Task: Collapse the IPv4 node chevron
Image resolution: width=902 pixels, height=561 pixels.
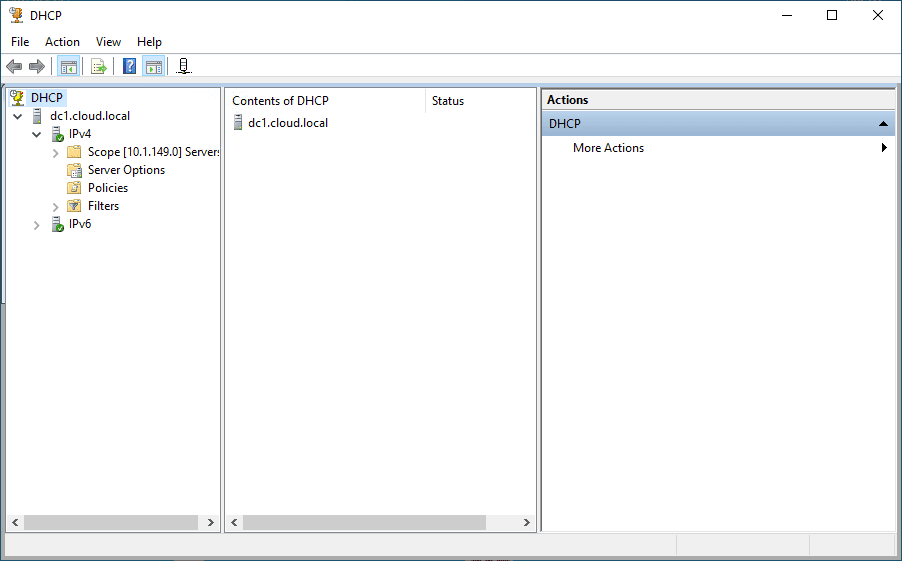Action: point(37,134)
